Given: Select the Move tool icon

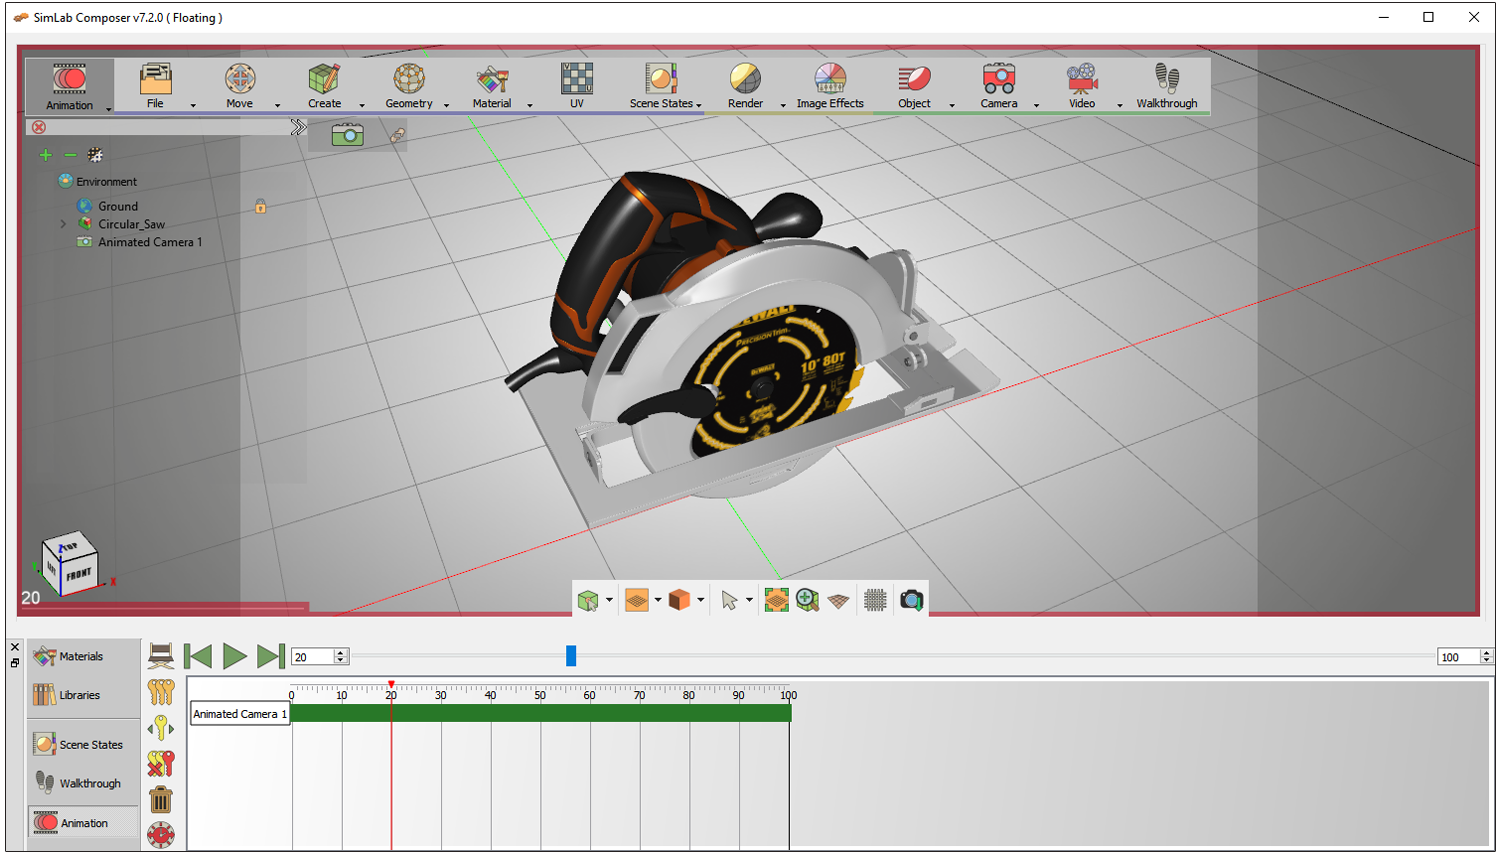Looking at the screenshot, I should (239, 79).
